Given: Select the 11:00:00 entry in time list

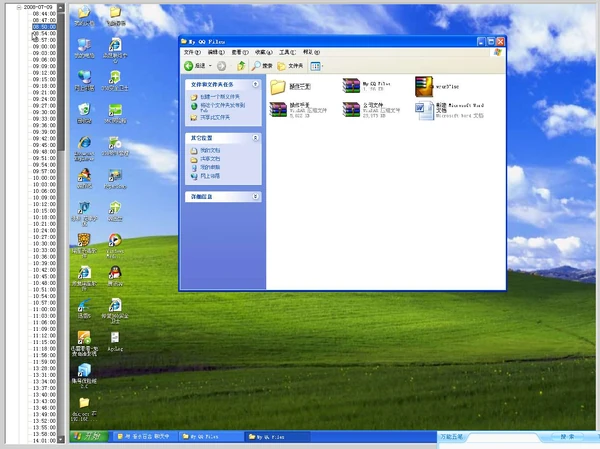Looking at the screenshot, I should [44, 309].
